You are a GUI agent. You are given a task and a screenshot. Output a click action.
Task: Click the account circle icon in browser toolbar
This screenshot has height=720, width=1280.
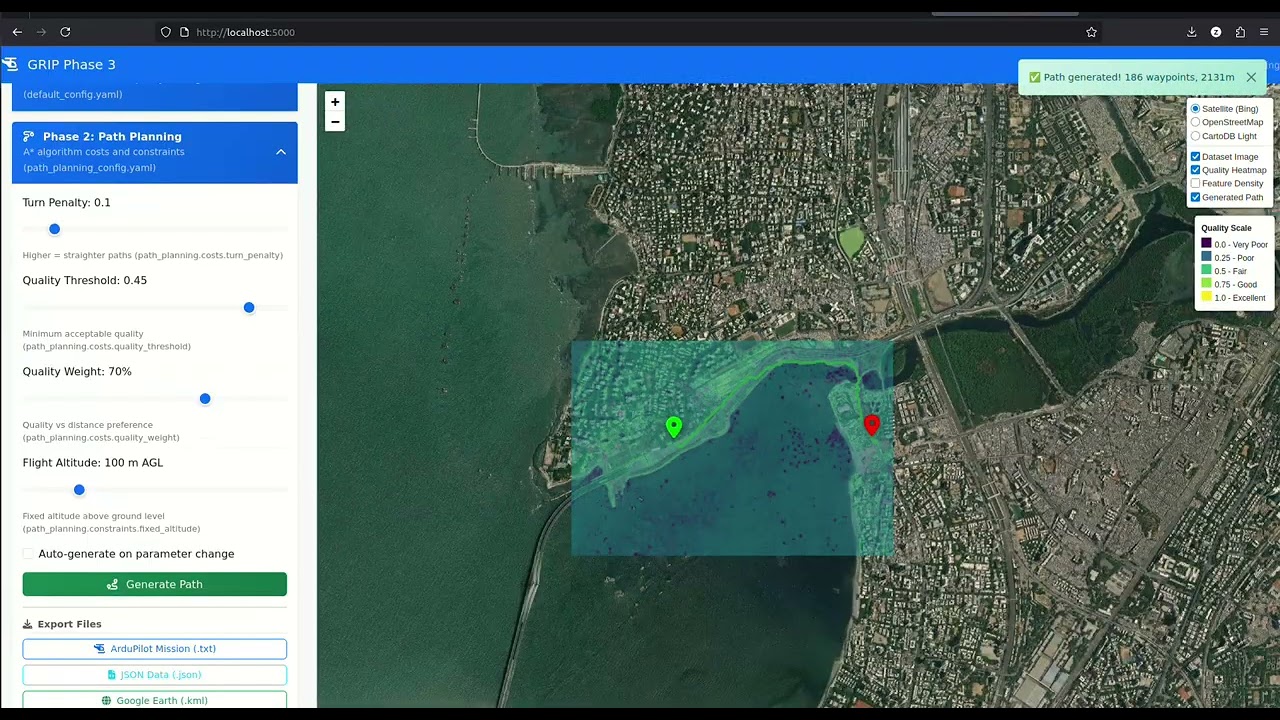(x=1216, y=32)
